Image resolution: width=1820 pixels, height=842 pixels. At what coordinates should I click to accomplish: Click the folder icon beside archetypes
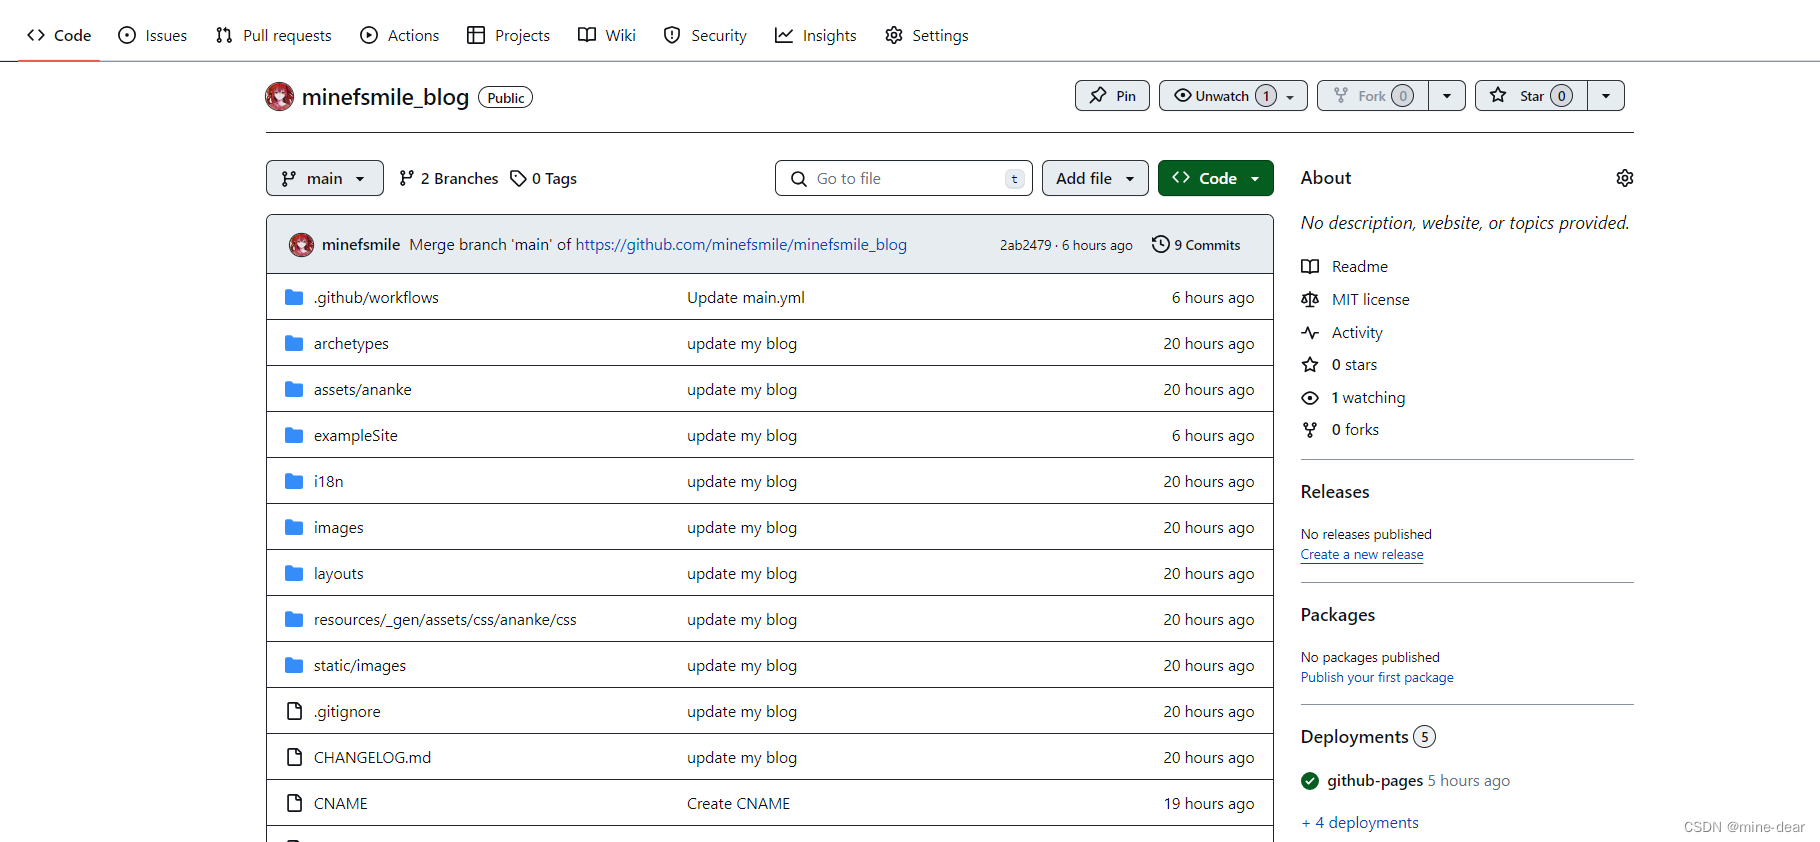tap(294, 343)
